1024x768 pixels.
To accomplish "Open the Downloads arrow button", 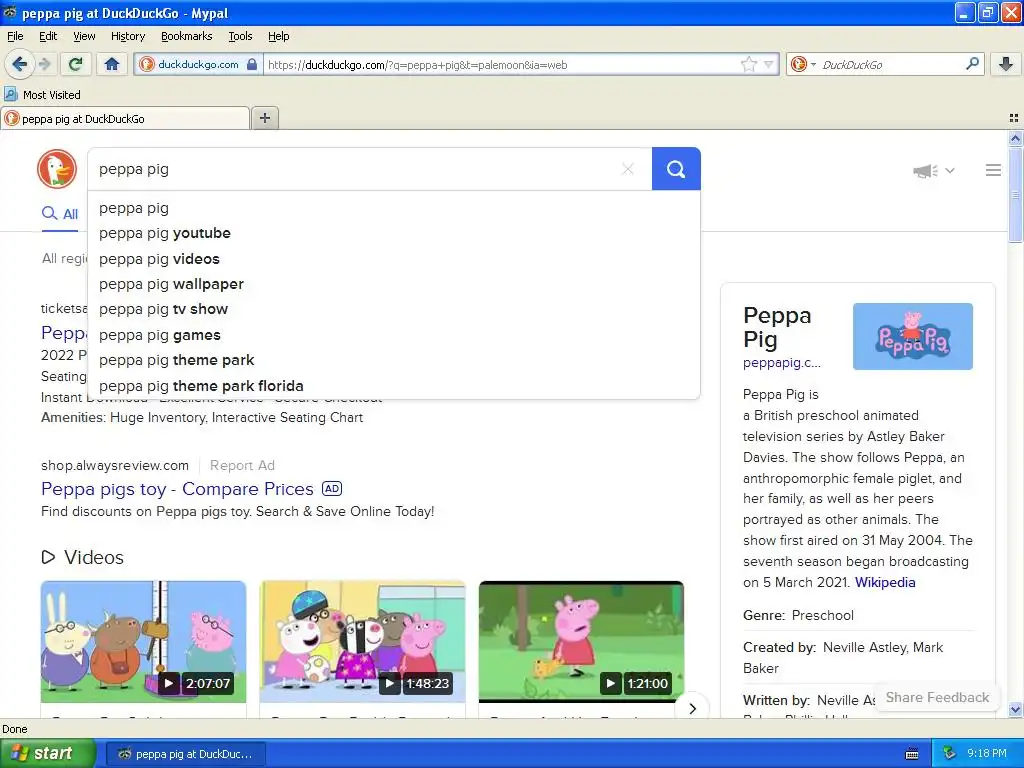I will coord(1006,64).
